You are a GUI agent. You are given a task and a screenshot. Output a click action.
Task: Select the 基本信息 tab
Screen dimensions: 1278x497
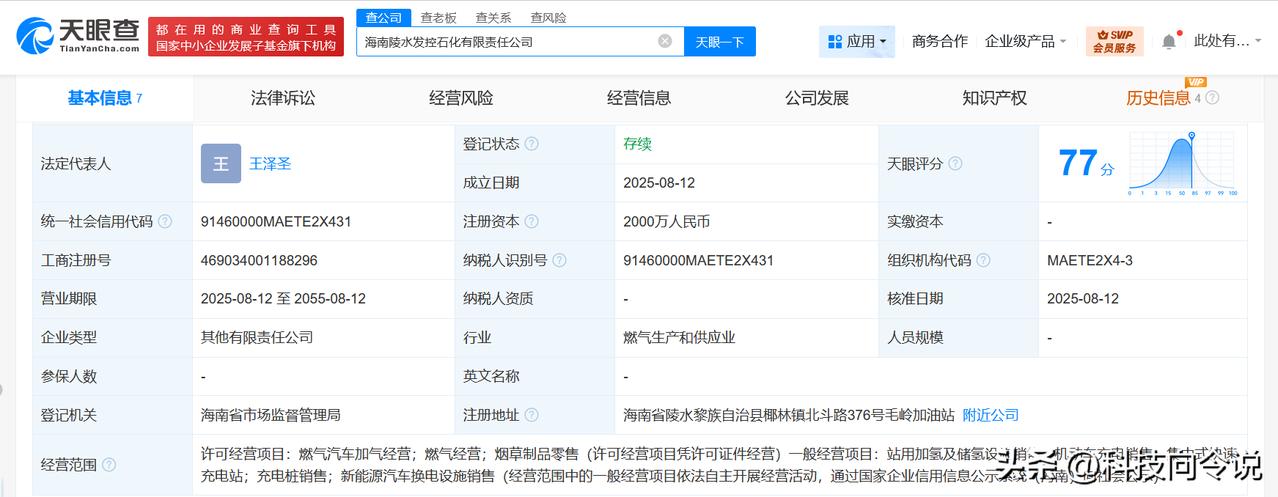tap(105, 98)
